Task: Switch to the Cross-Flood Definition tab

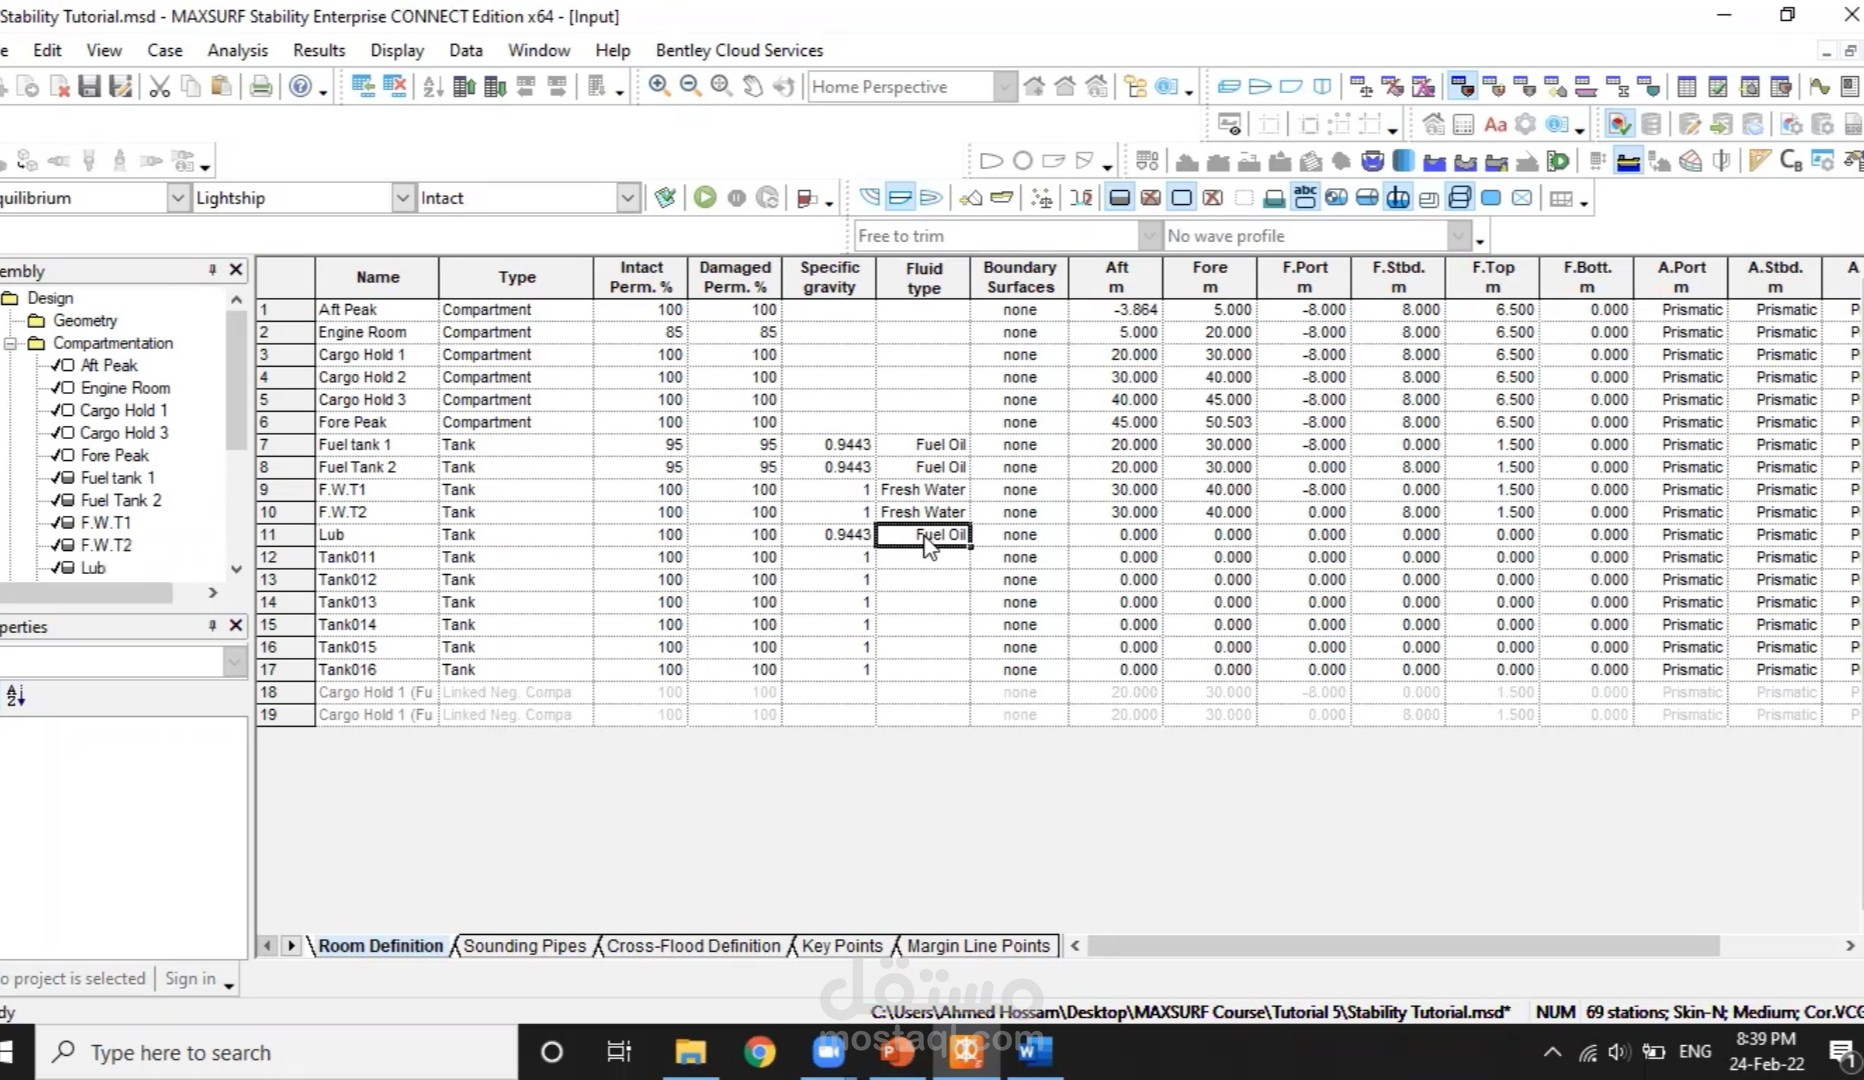Action: point(693,946)
